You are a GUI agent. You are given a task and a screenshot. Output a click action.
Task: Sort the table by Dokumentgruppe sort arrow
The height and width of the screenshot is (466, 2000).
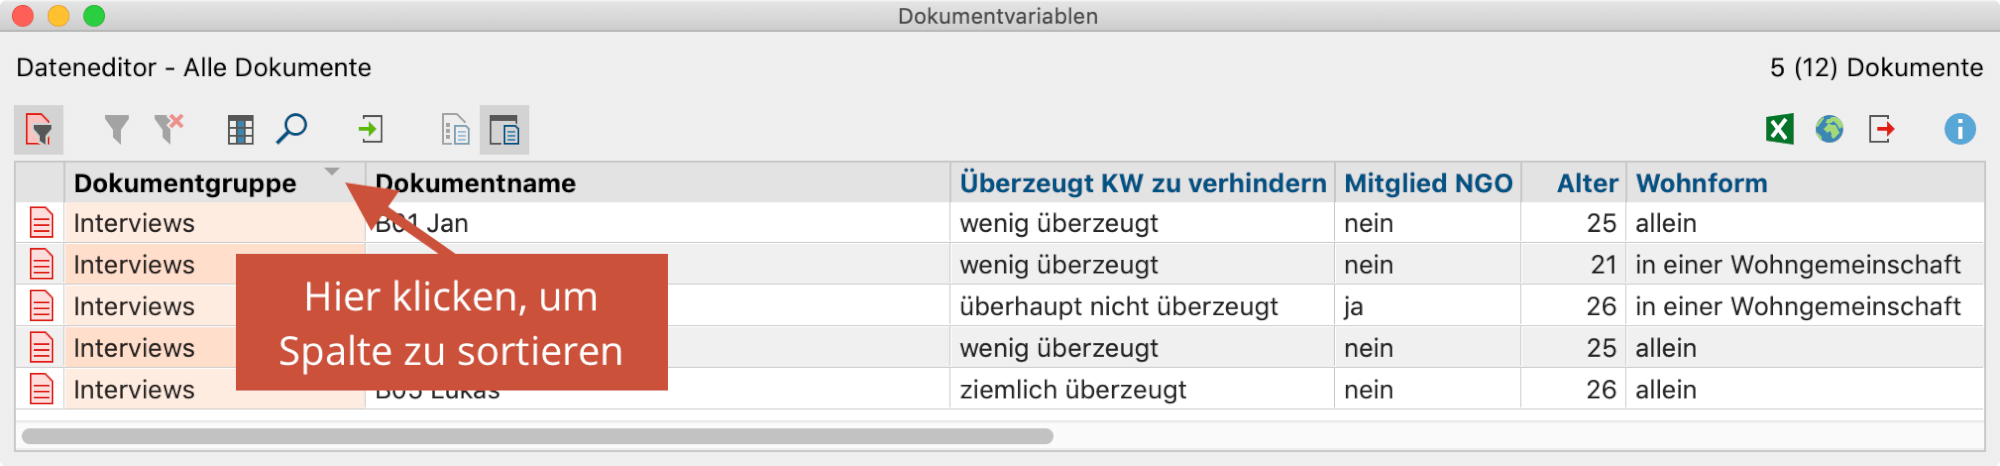click(332, 172)
